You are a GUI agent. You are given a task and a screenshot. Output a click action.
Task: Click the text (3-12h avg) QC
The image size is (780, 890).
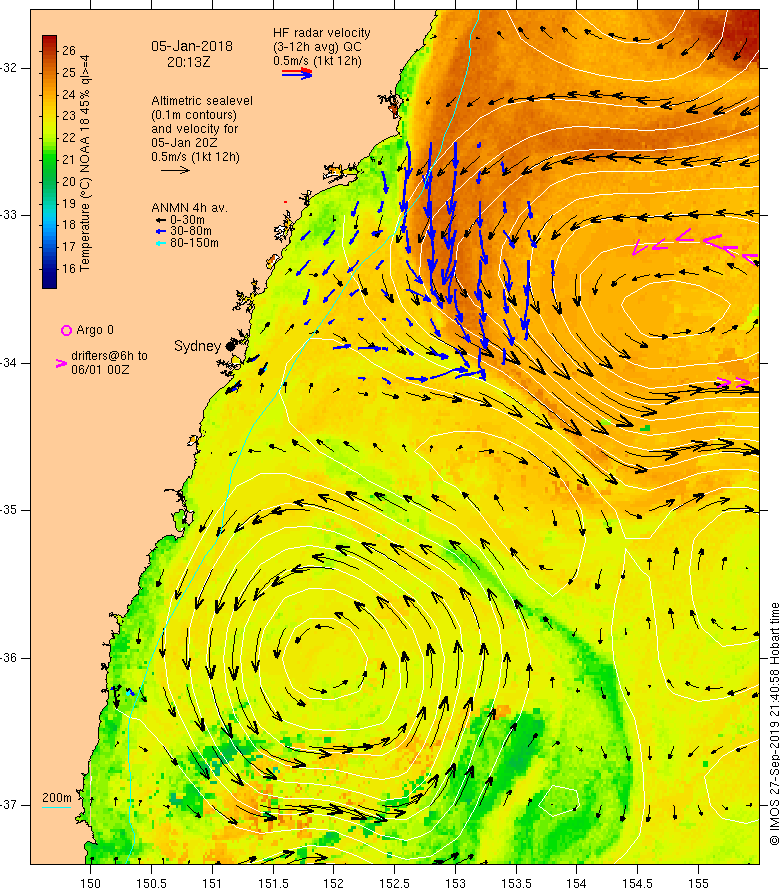coord(317,47)
